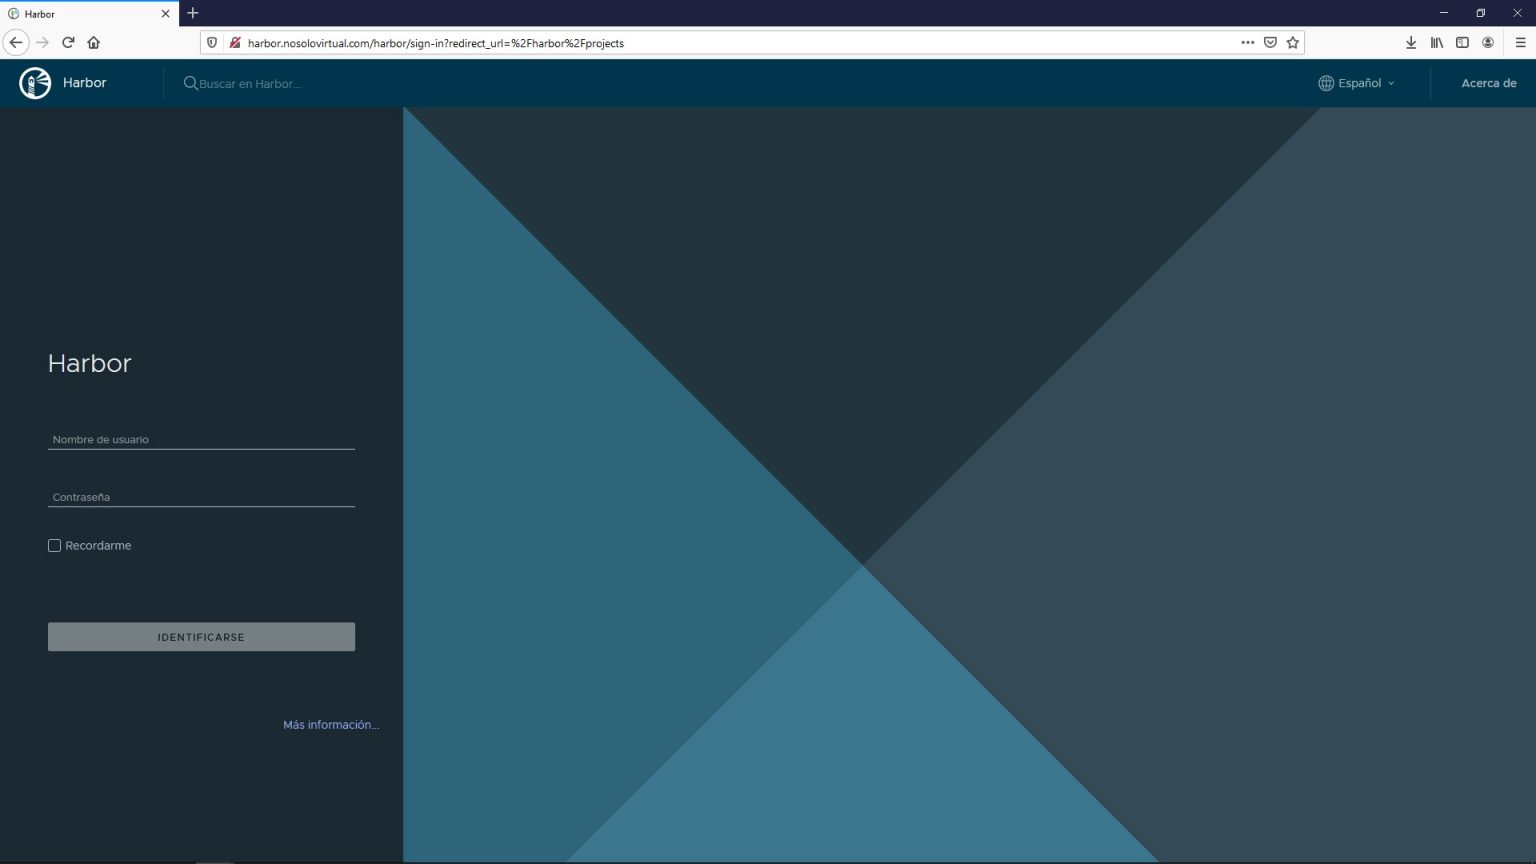Toggle the bookmark star in the address bar
1536x864 pixels.
coord(1293,42)
